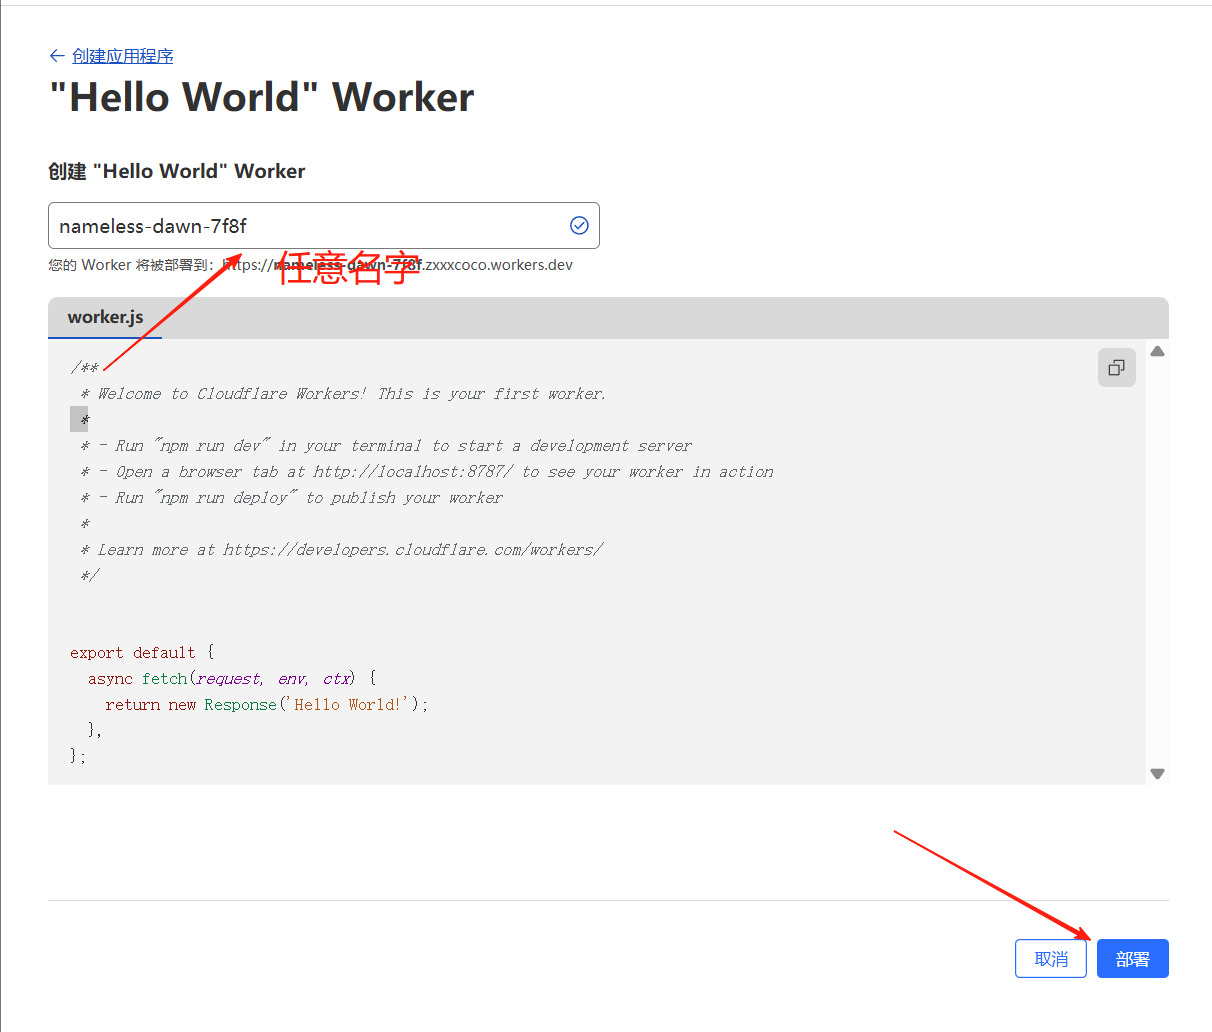Go back via the 创建应用程序 link
Image resolution: width=1212 pixels, height=1032 pixels.
coord(122,56)
